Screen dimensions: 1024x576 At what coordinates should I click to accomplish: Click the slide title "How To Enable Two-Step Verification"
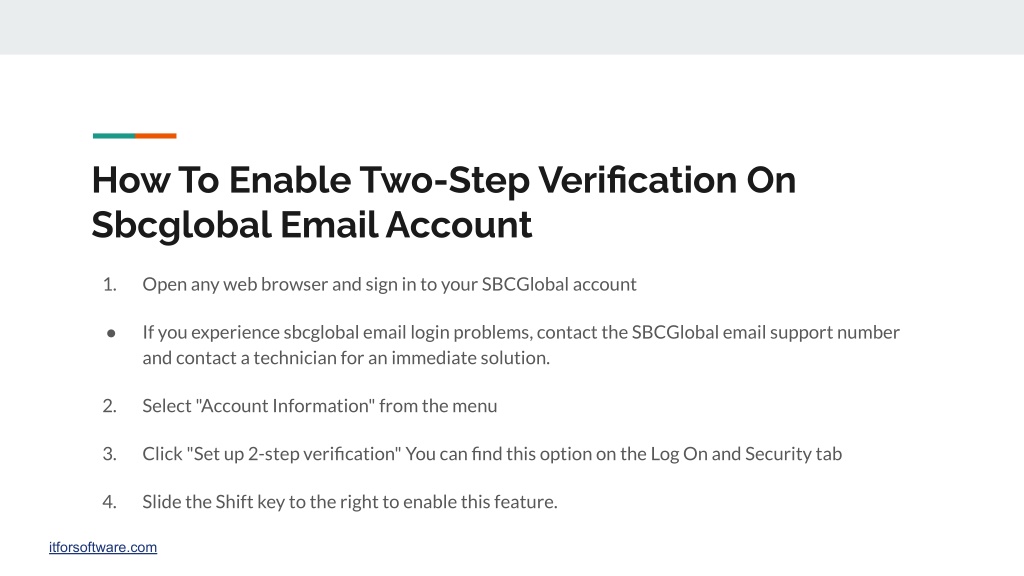[443, 180]
